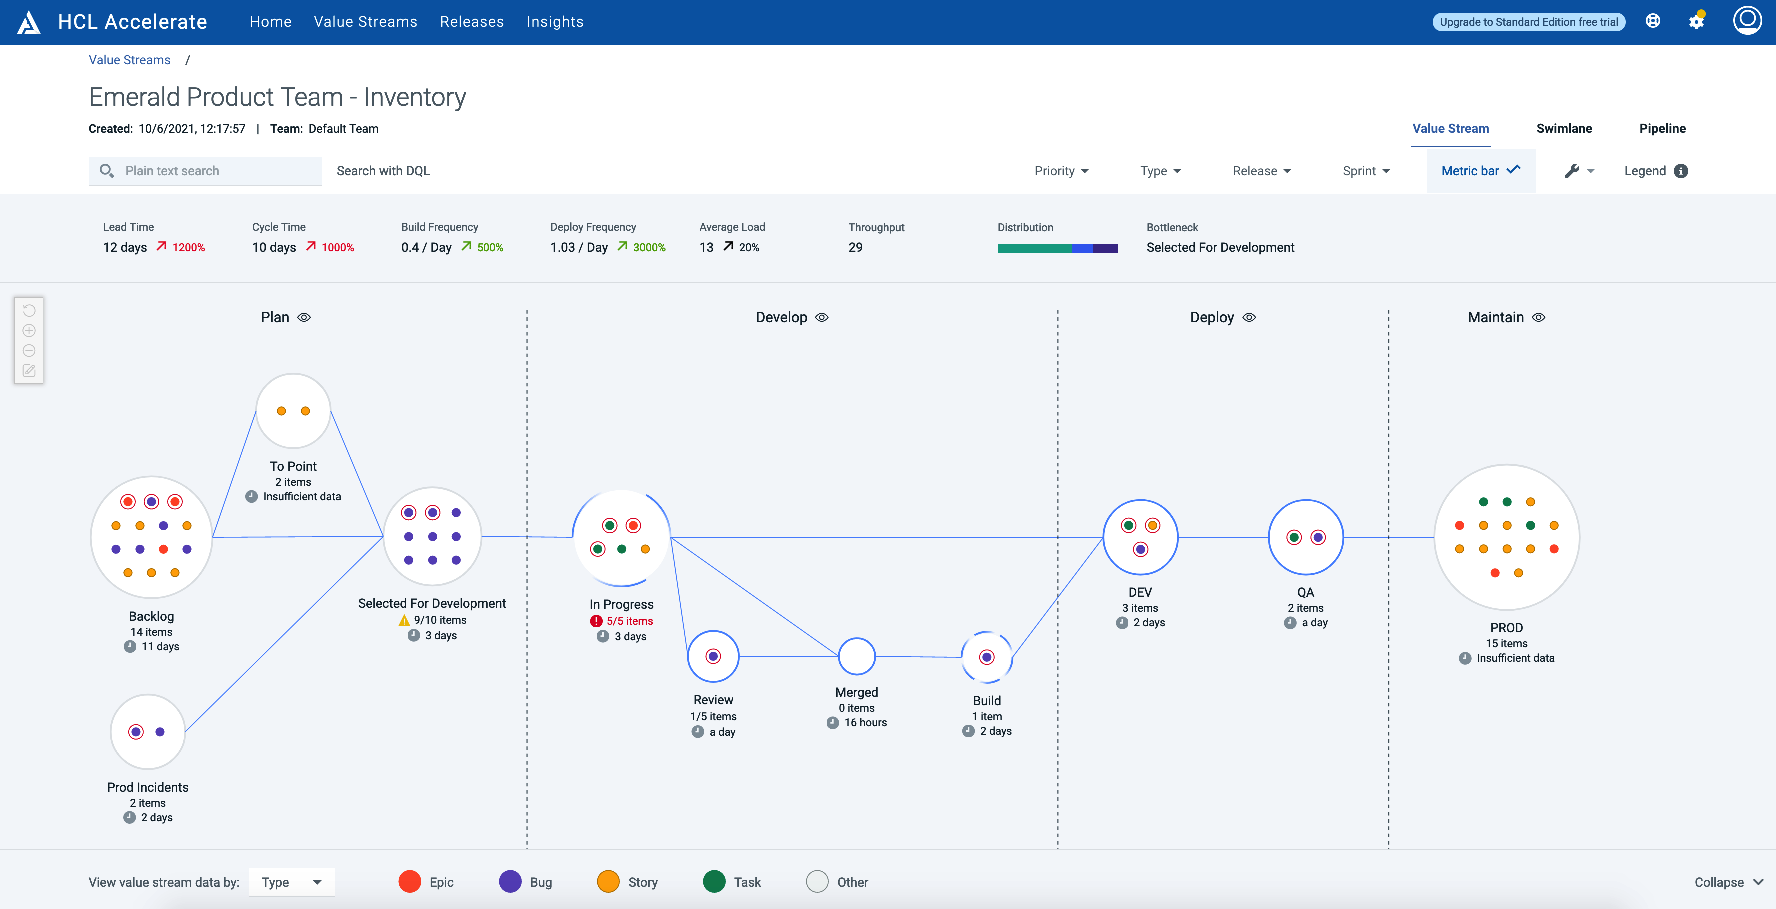This screenshot has width=1776, height=909.
Task: Toggle visibility of the Develop phase
Action: point(822,317)
